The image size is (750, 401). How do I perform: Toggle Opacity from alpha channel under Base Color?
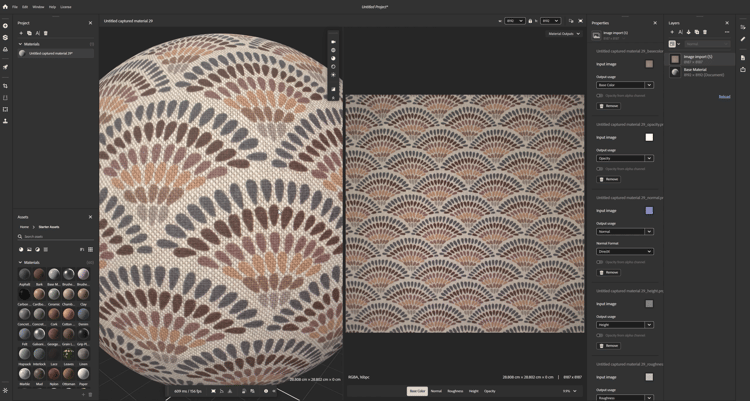point(599,96)
